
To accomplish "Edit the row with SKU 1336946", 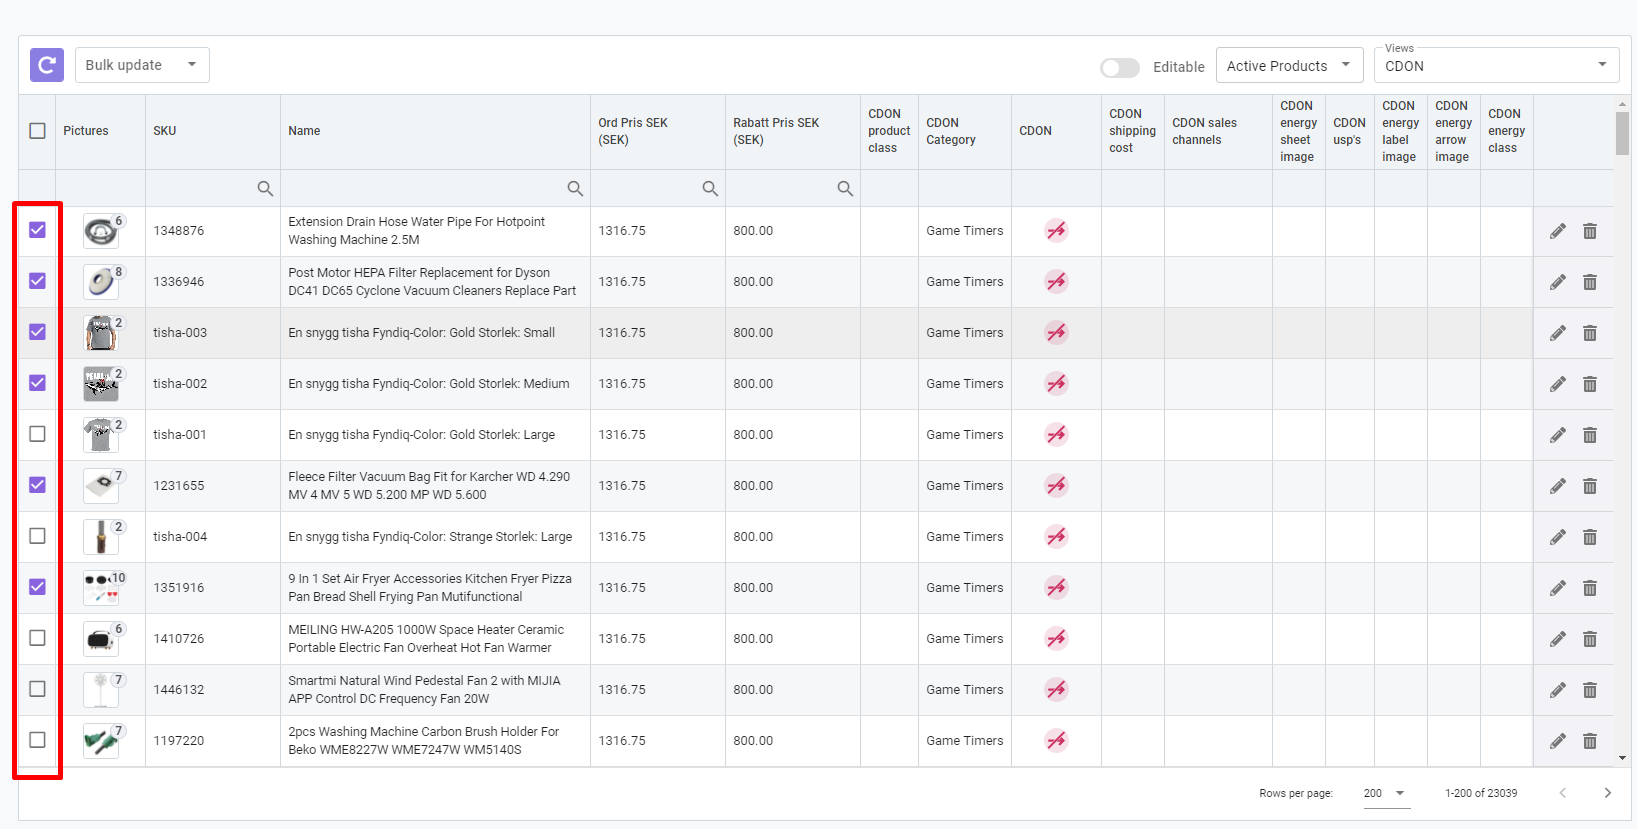I will pos(1558,282).
